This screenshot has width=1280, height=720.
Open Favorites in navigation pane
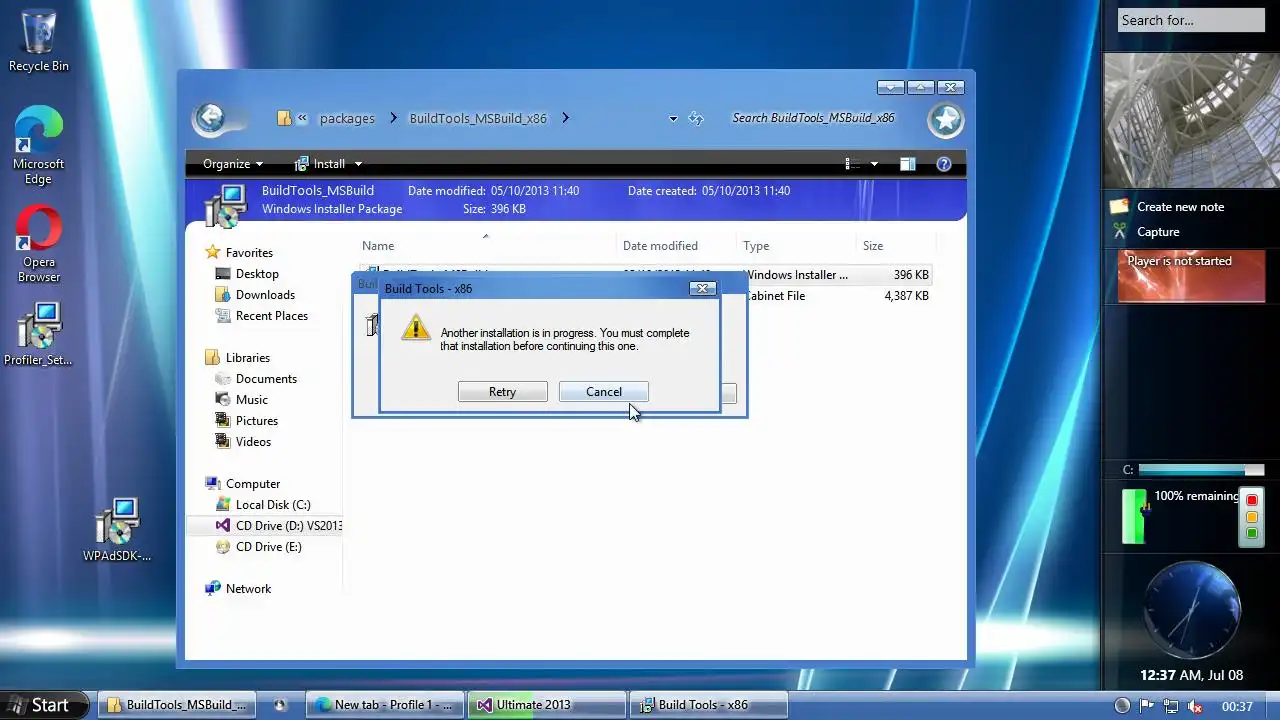pos(249,253)
